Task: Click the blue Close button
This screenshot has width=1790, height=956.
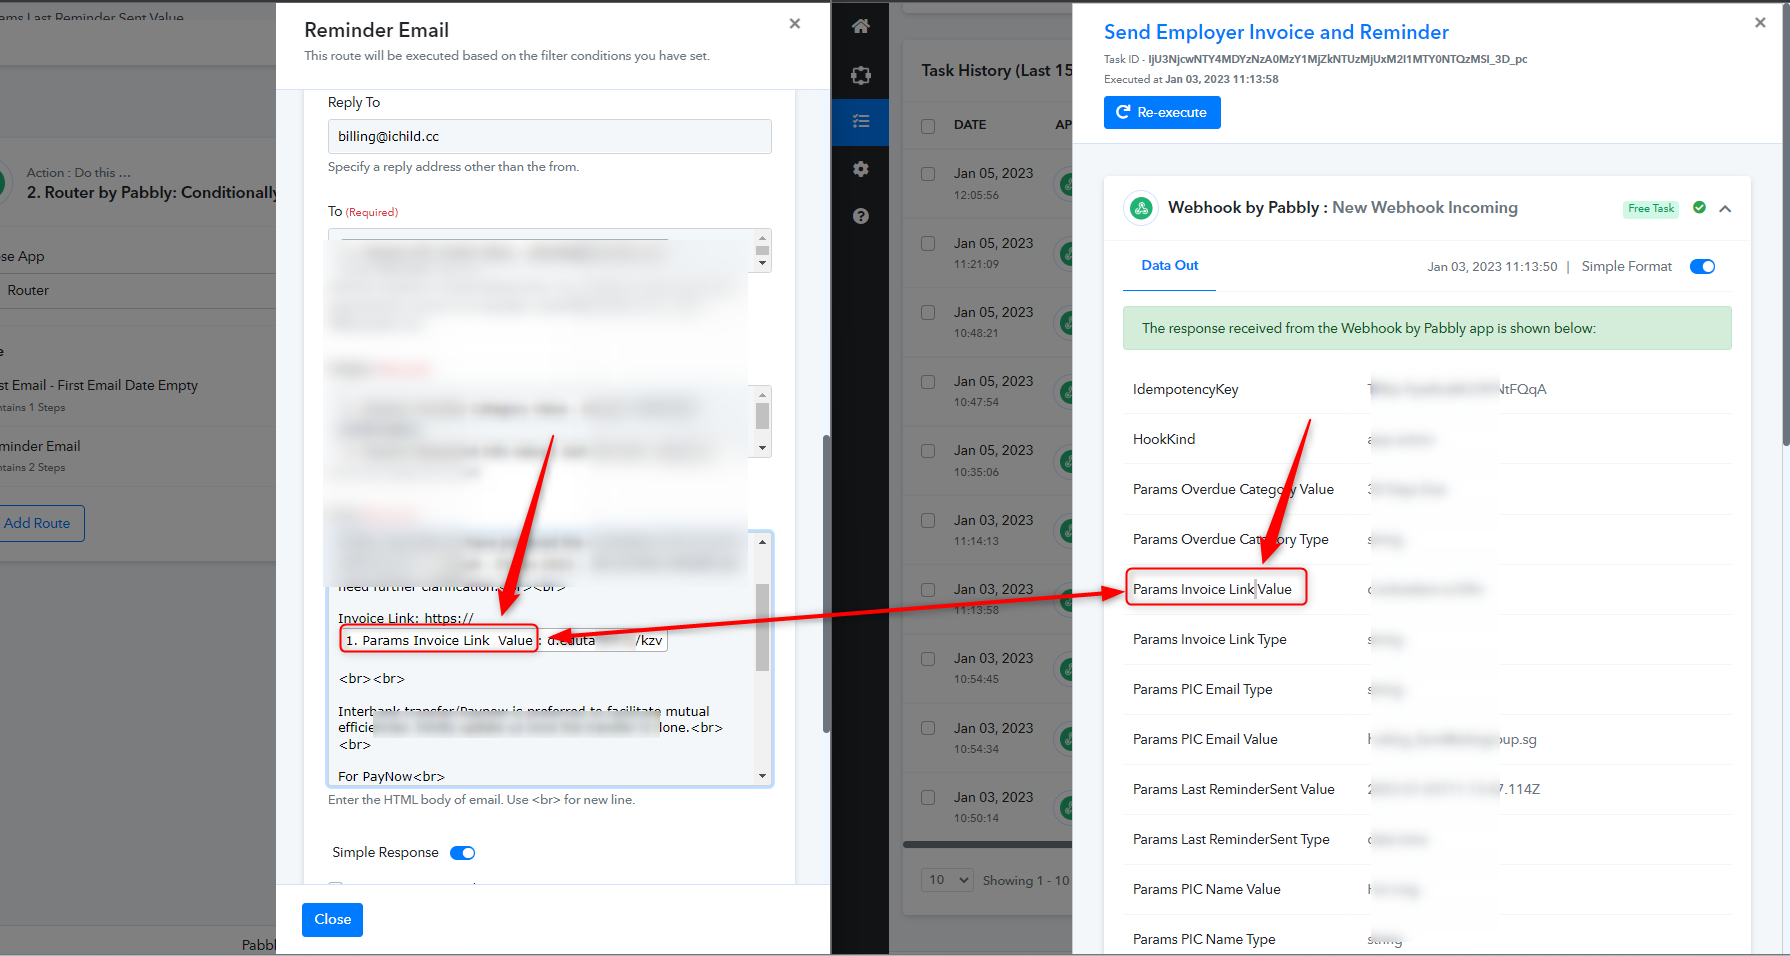Action: coord(332,919)
